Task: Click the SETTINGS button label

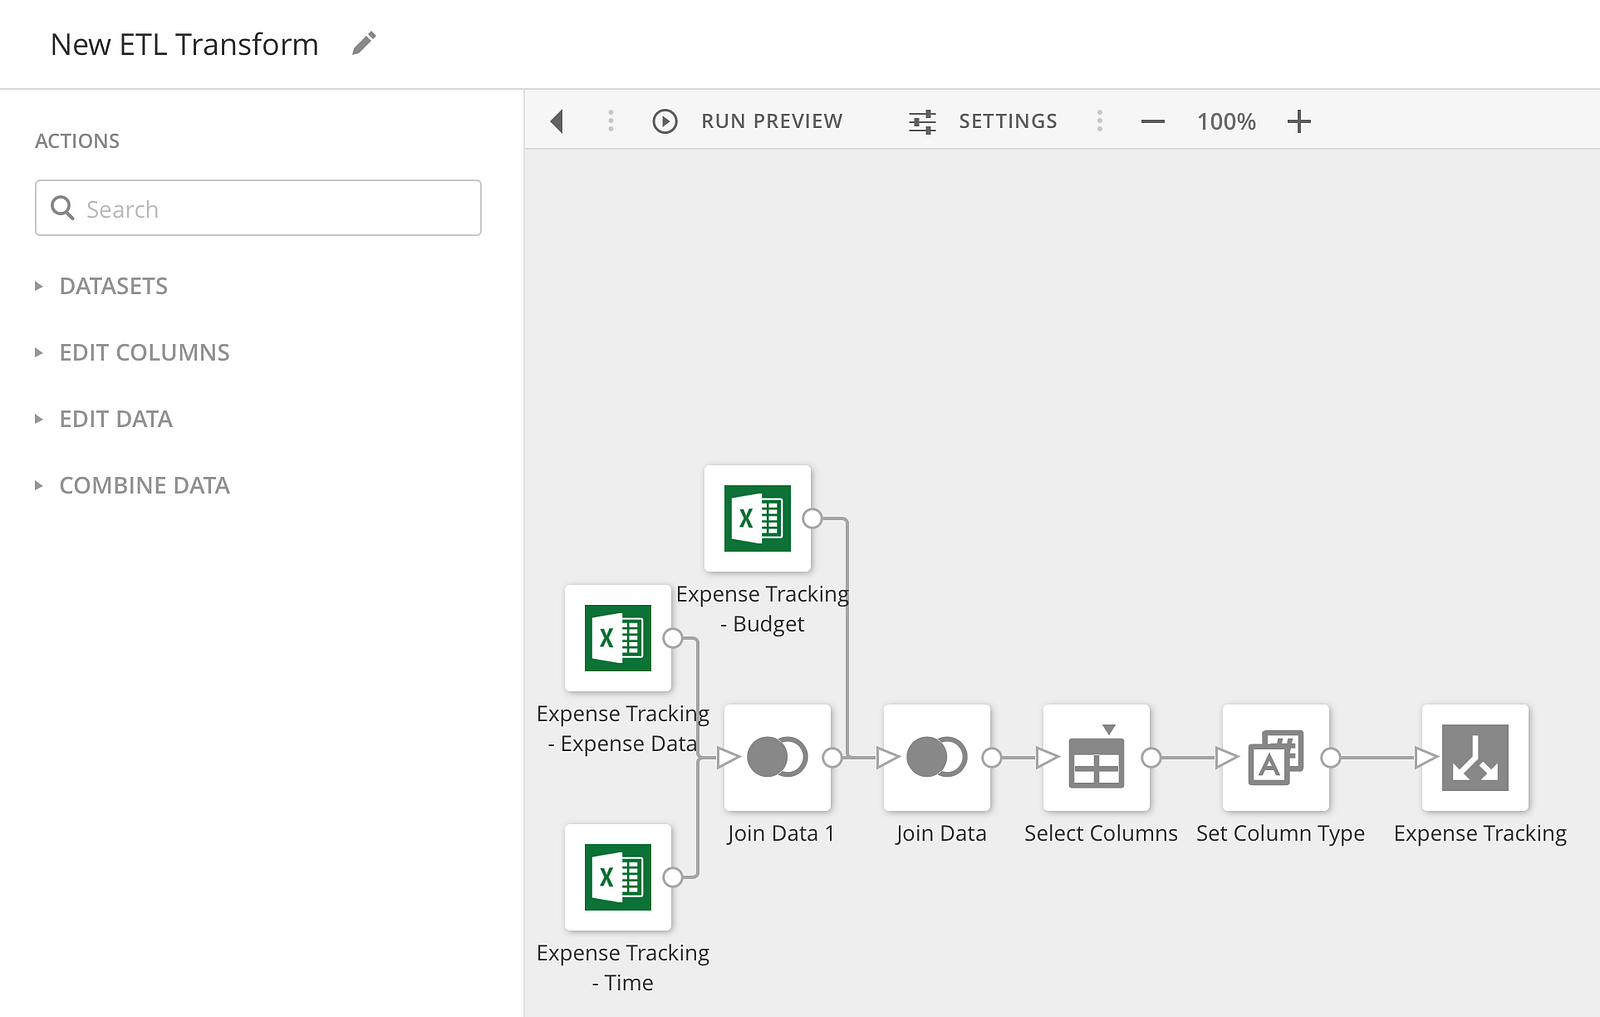Action: pos(1008,121)
